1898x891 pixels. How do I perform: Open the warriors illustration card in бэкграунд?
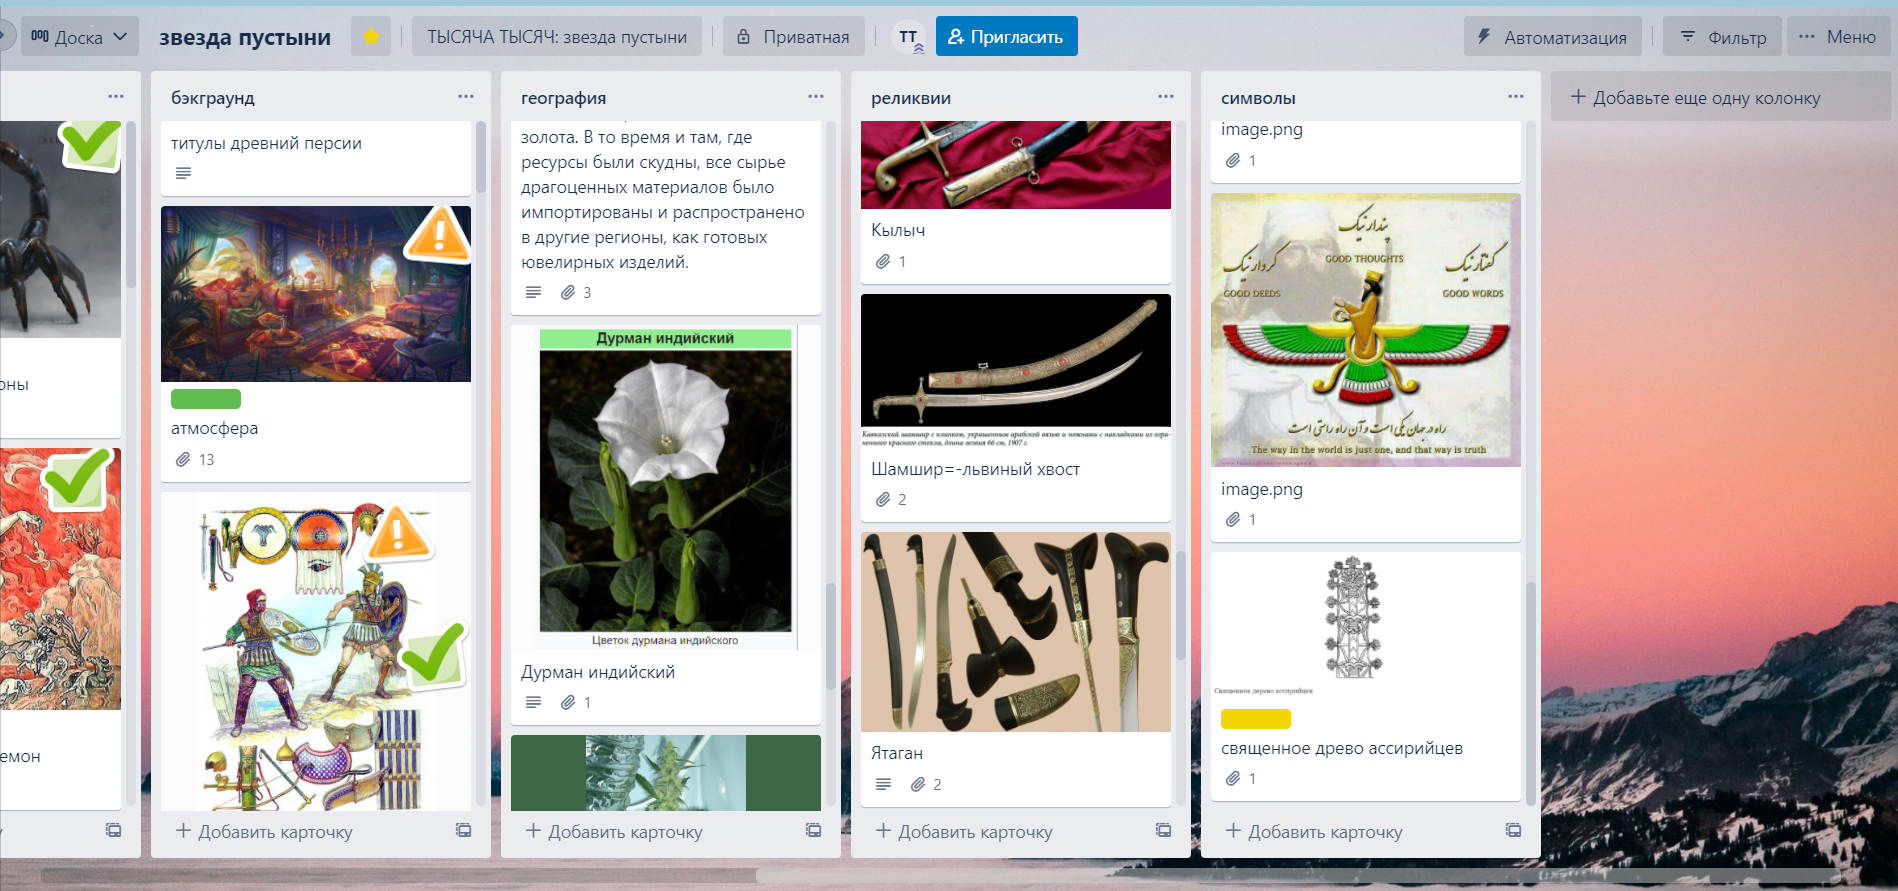(316, 651)
